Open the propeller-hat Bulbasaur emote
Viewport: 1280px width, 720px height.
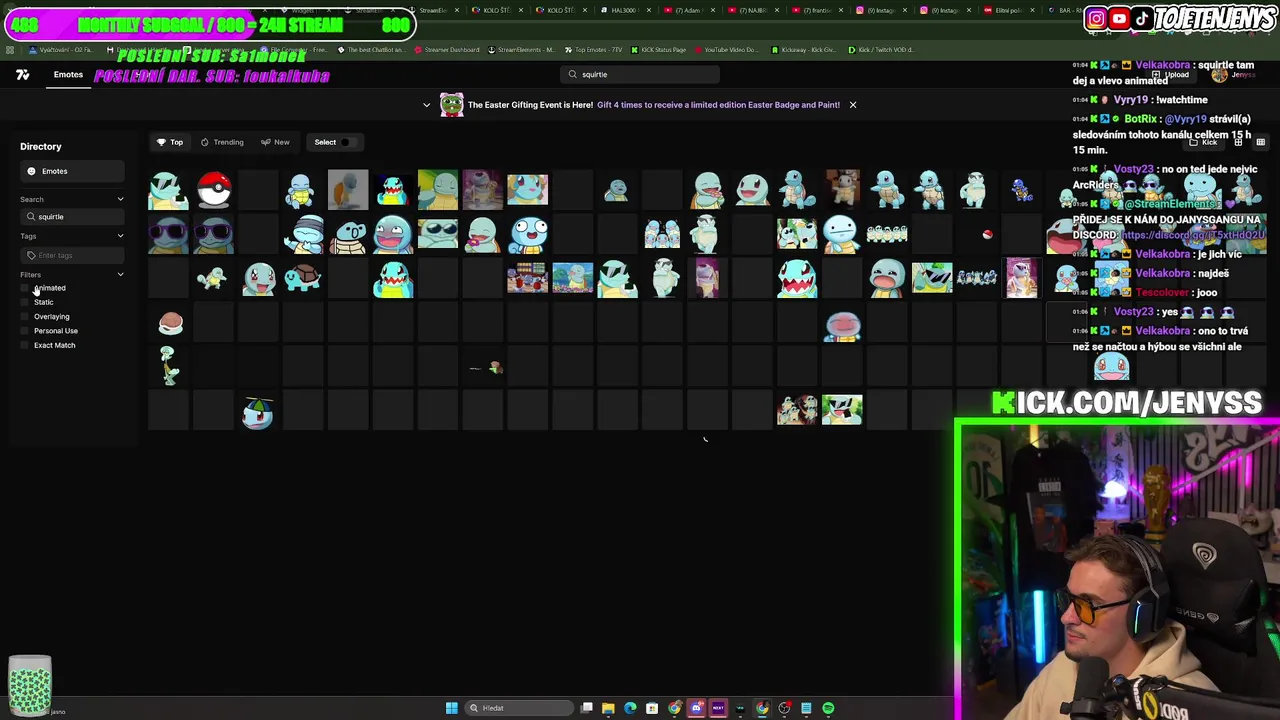[257, 412]
